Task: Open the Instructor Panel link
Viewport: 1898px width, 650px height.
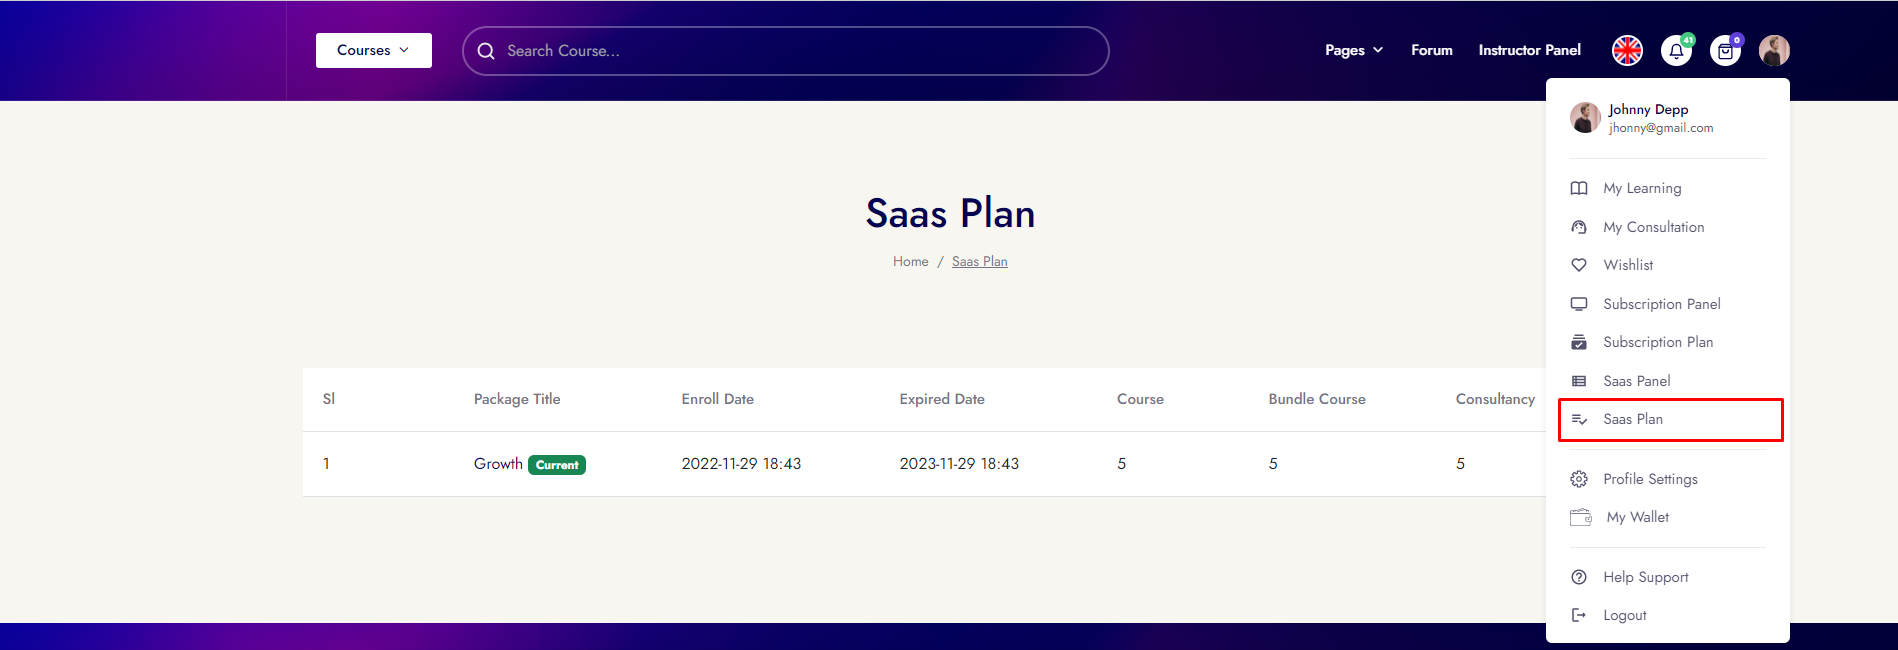Action: [x=1529, y=50]
